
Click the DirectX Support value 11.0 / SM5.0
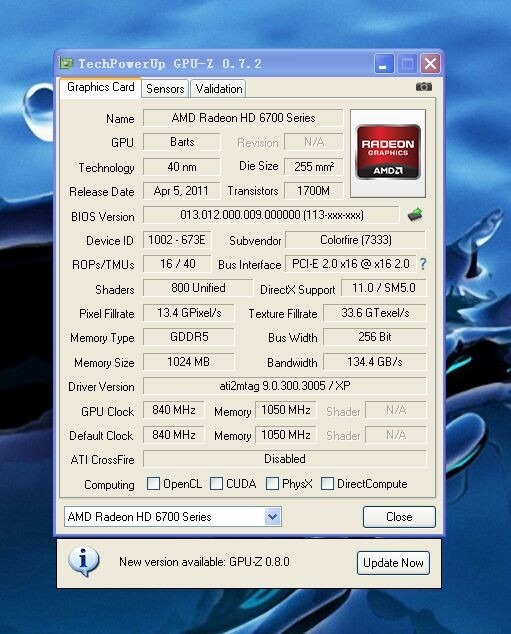point(384,288)
